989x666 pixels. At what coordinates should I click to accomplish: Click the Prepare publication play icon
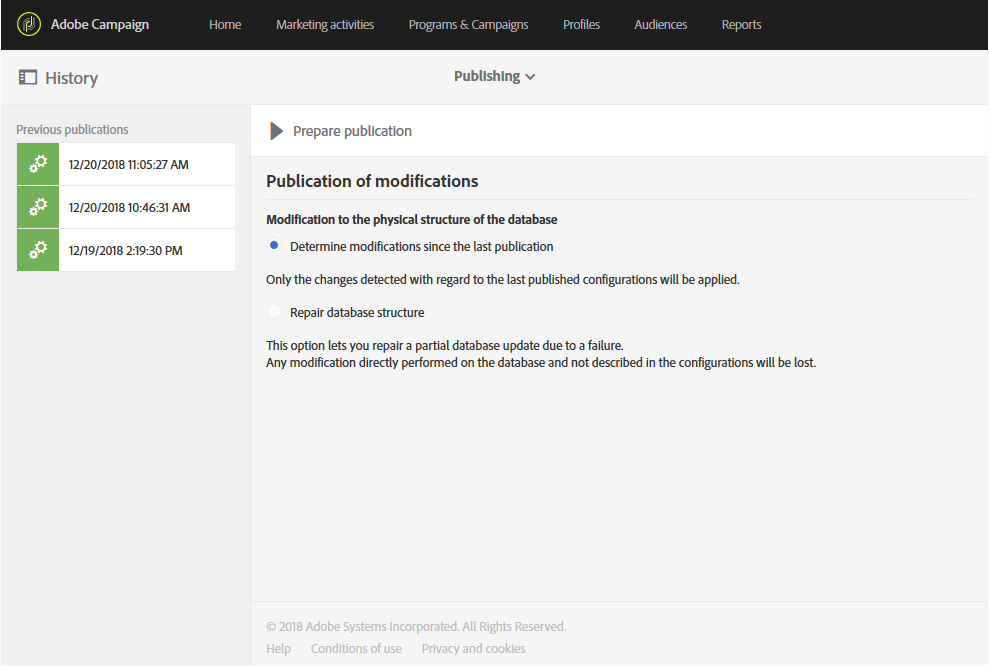[277, 131]
